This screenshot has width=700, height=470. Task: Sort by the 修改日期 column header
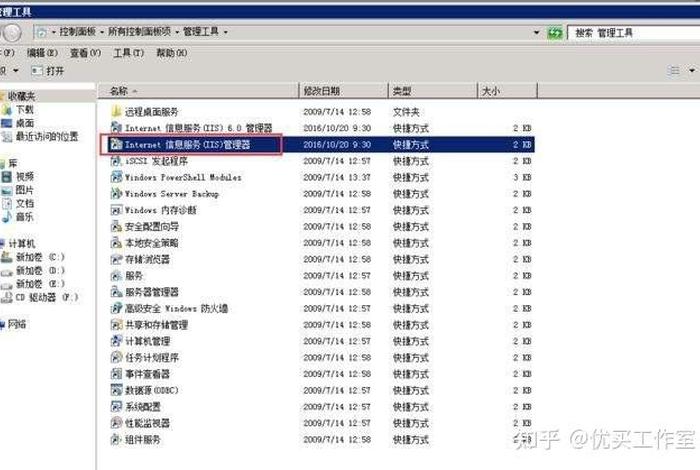[343, 91]
